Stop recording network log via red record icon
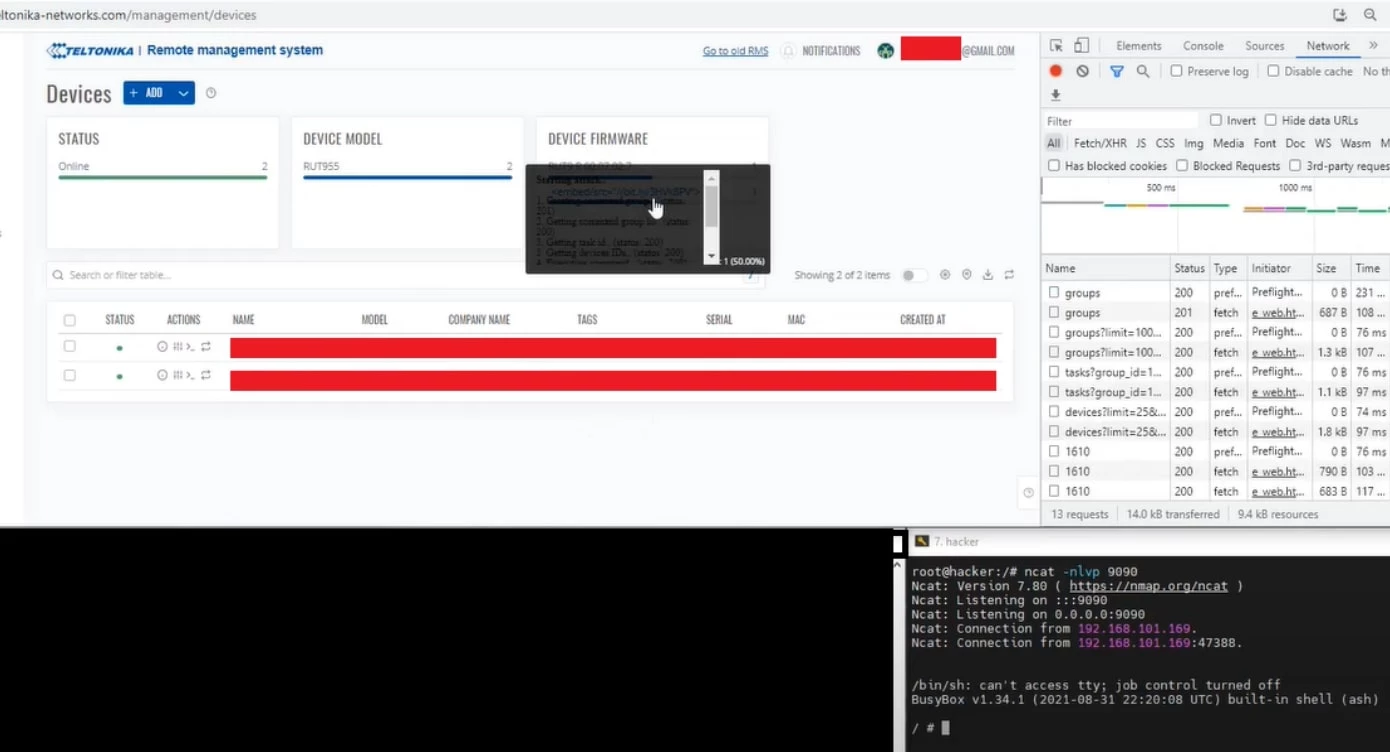The width and height of the screenshot is (1390, 754). [x=1056, y=71]
